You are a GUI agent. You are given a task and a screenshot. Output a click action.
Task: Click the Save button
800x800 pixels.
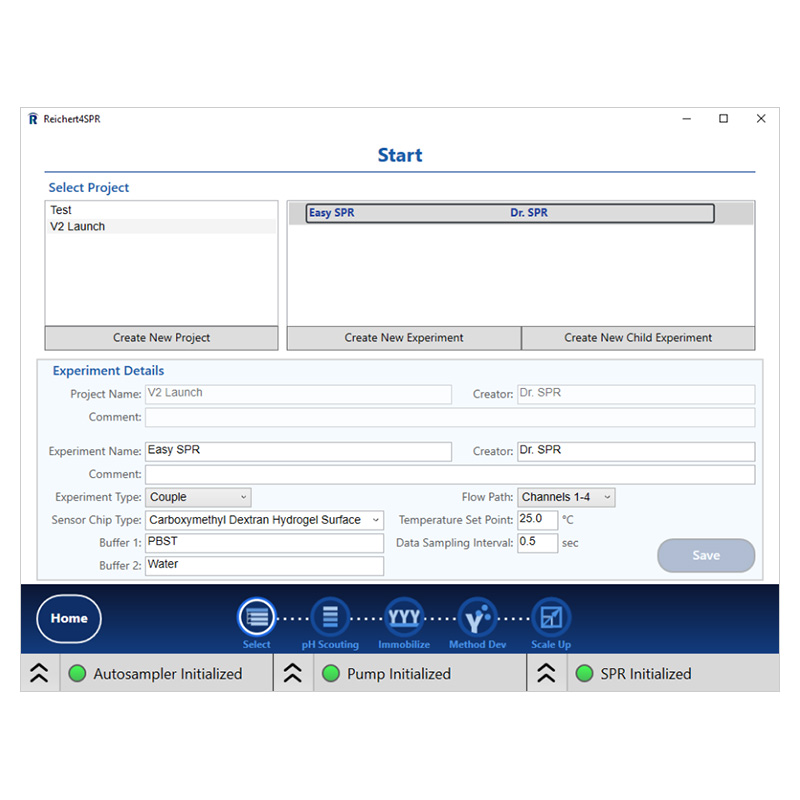pyautogui.click(x=706, y=555)
